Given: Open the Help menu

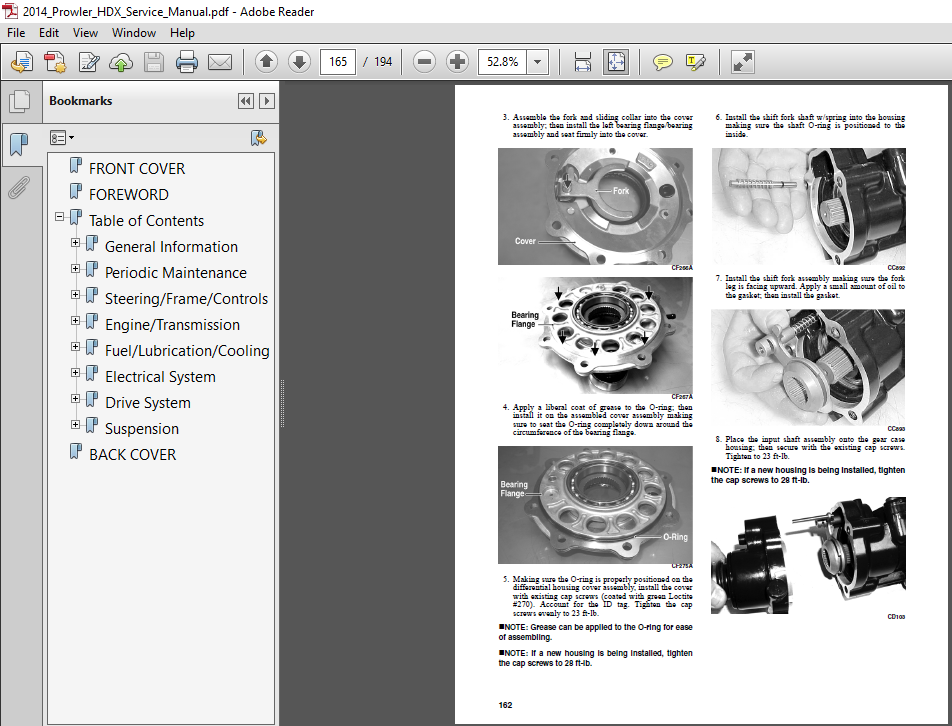Looking at the screenshot, I should [x=182, y=33].
